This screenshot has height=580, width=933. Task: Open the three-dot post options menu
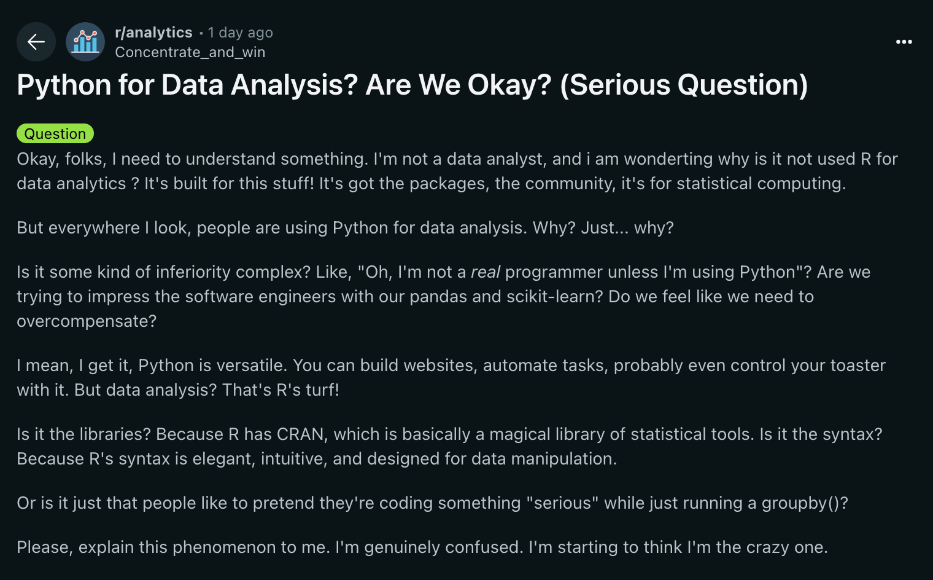pyautogui.click(x=904, y=42)
